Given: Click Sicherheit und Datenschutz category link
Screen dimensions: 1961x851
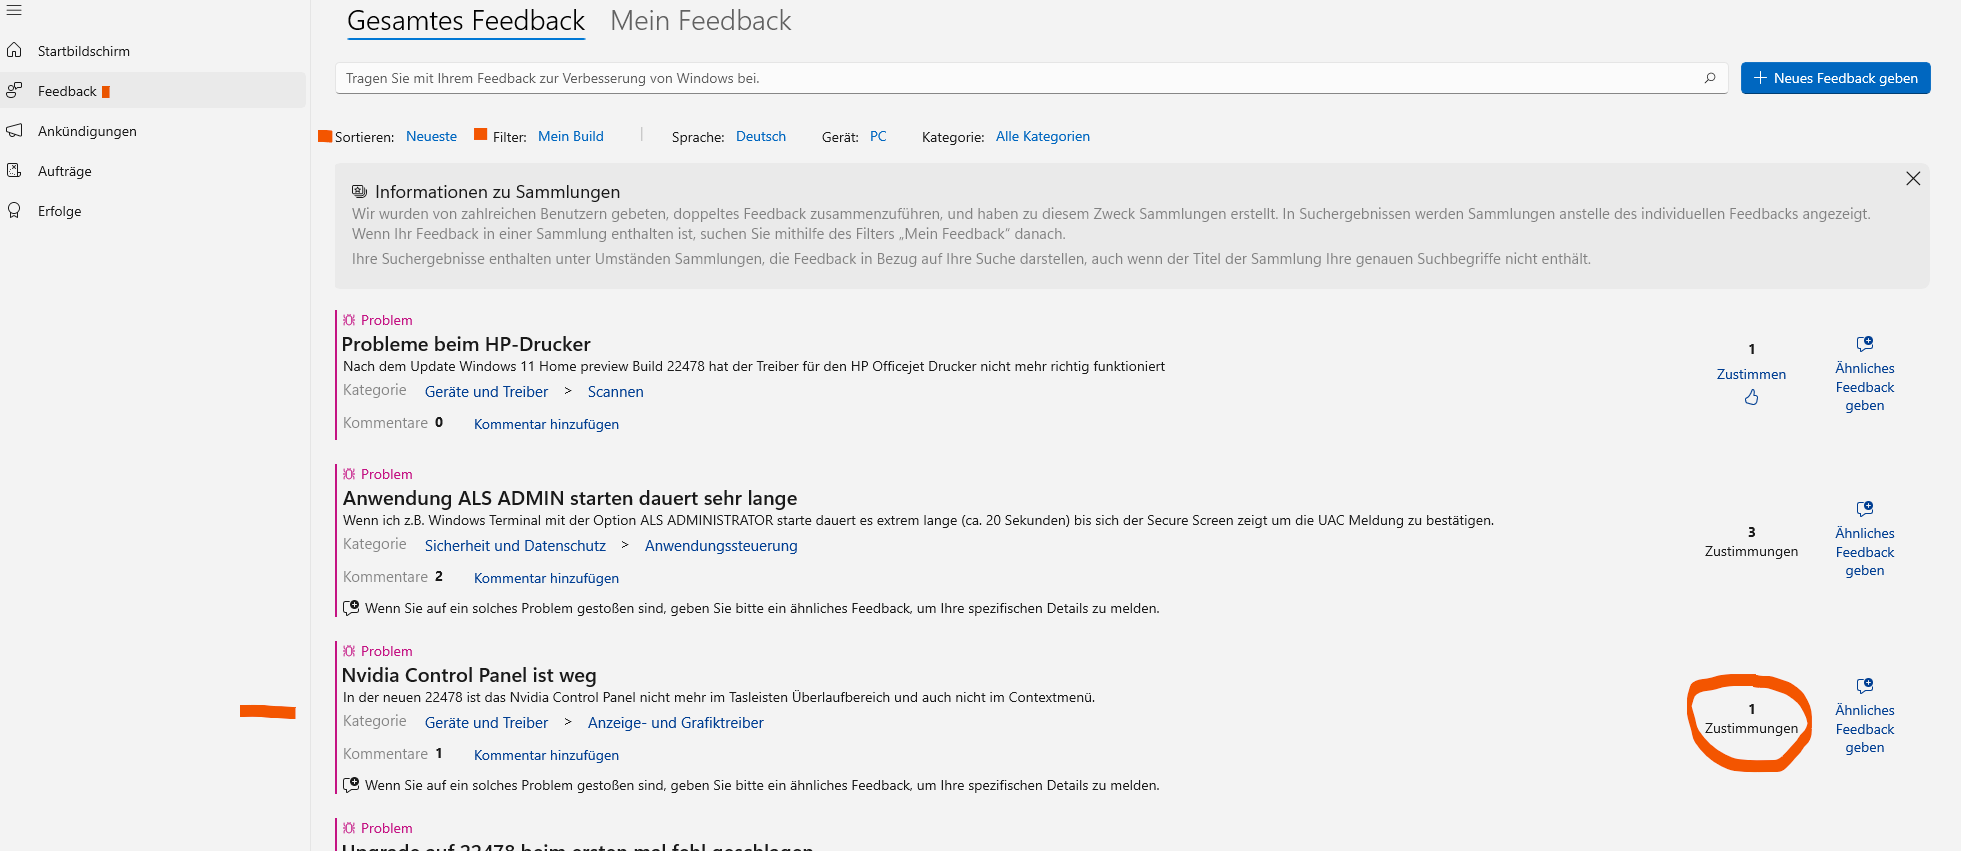Looking at the screenshot, I should click(x=515, y=546).
